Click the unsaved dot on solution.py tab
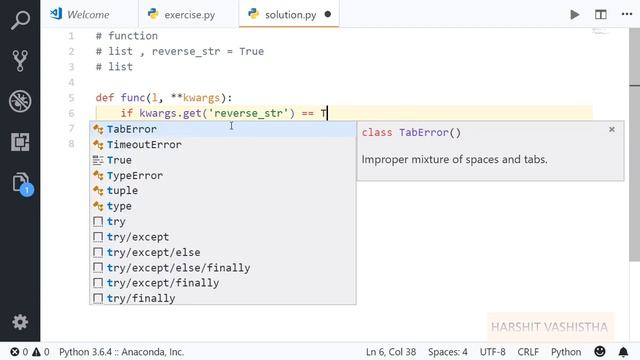This screenshot has height=360, width=640. (x=327, y=14)
